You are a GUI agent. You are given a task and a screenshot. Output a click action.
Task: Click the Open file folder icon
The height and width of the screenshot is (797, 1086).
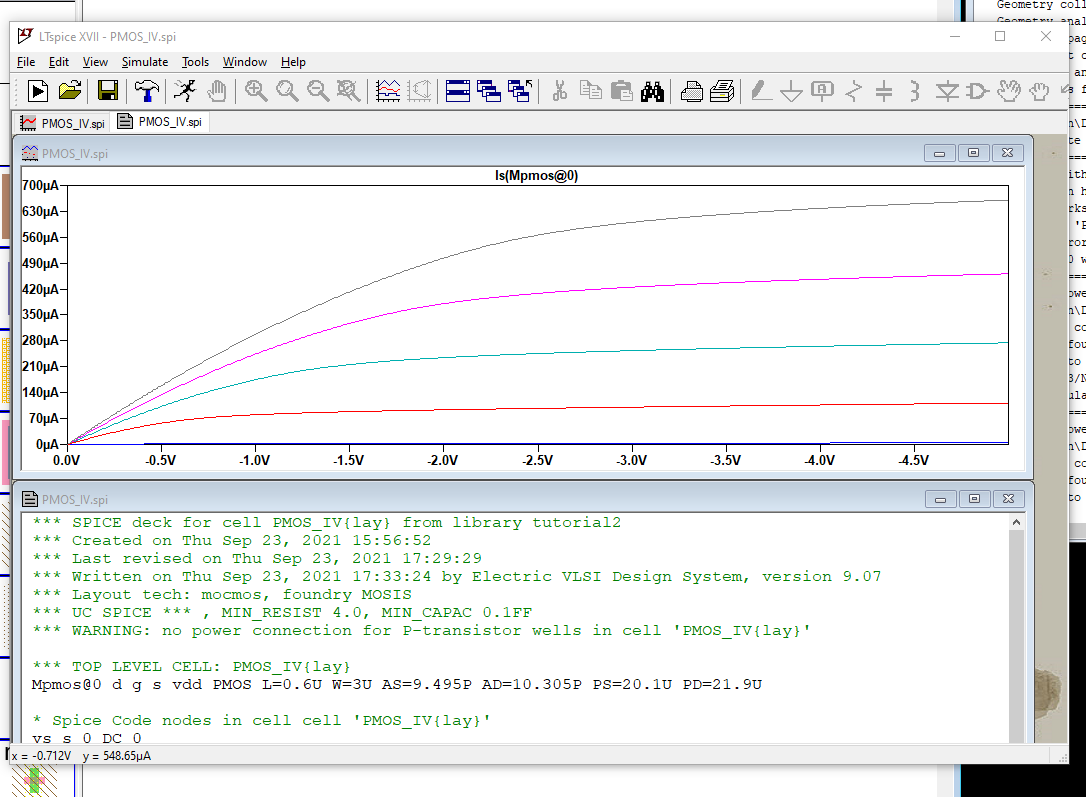click(69, 91)
